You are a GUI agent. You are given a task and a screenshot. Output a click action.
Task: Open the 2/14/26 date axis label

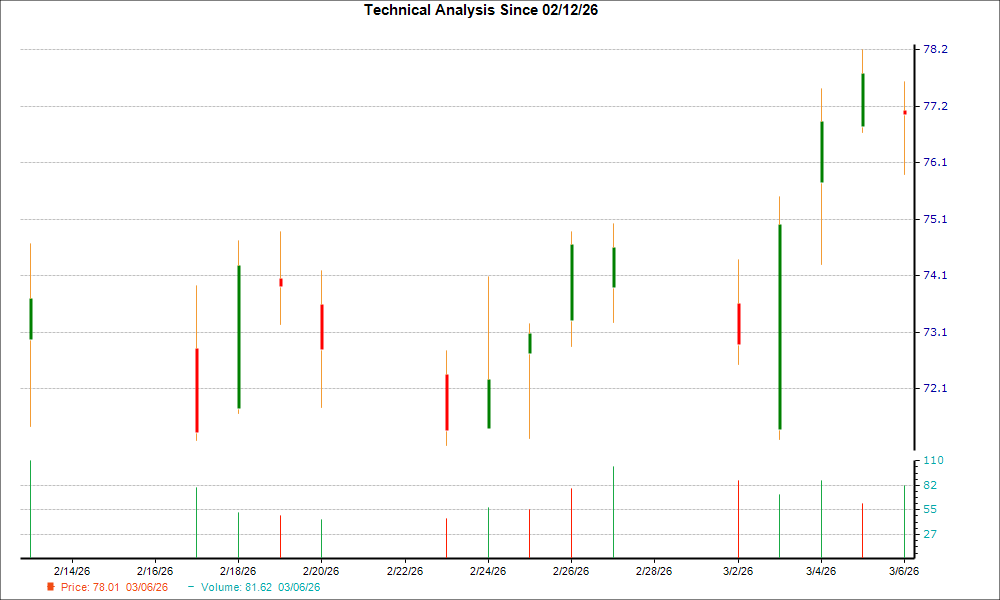pyautogui.click(x=71, y=568)
